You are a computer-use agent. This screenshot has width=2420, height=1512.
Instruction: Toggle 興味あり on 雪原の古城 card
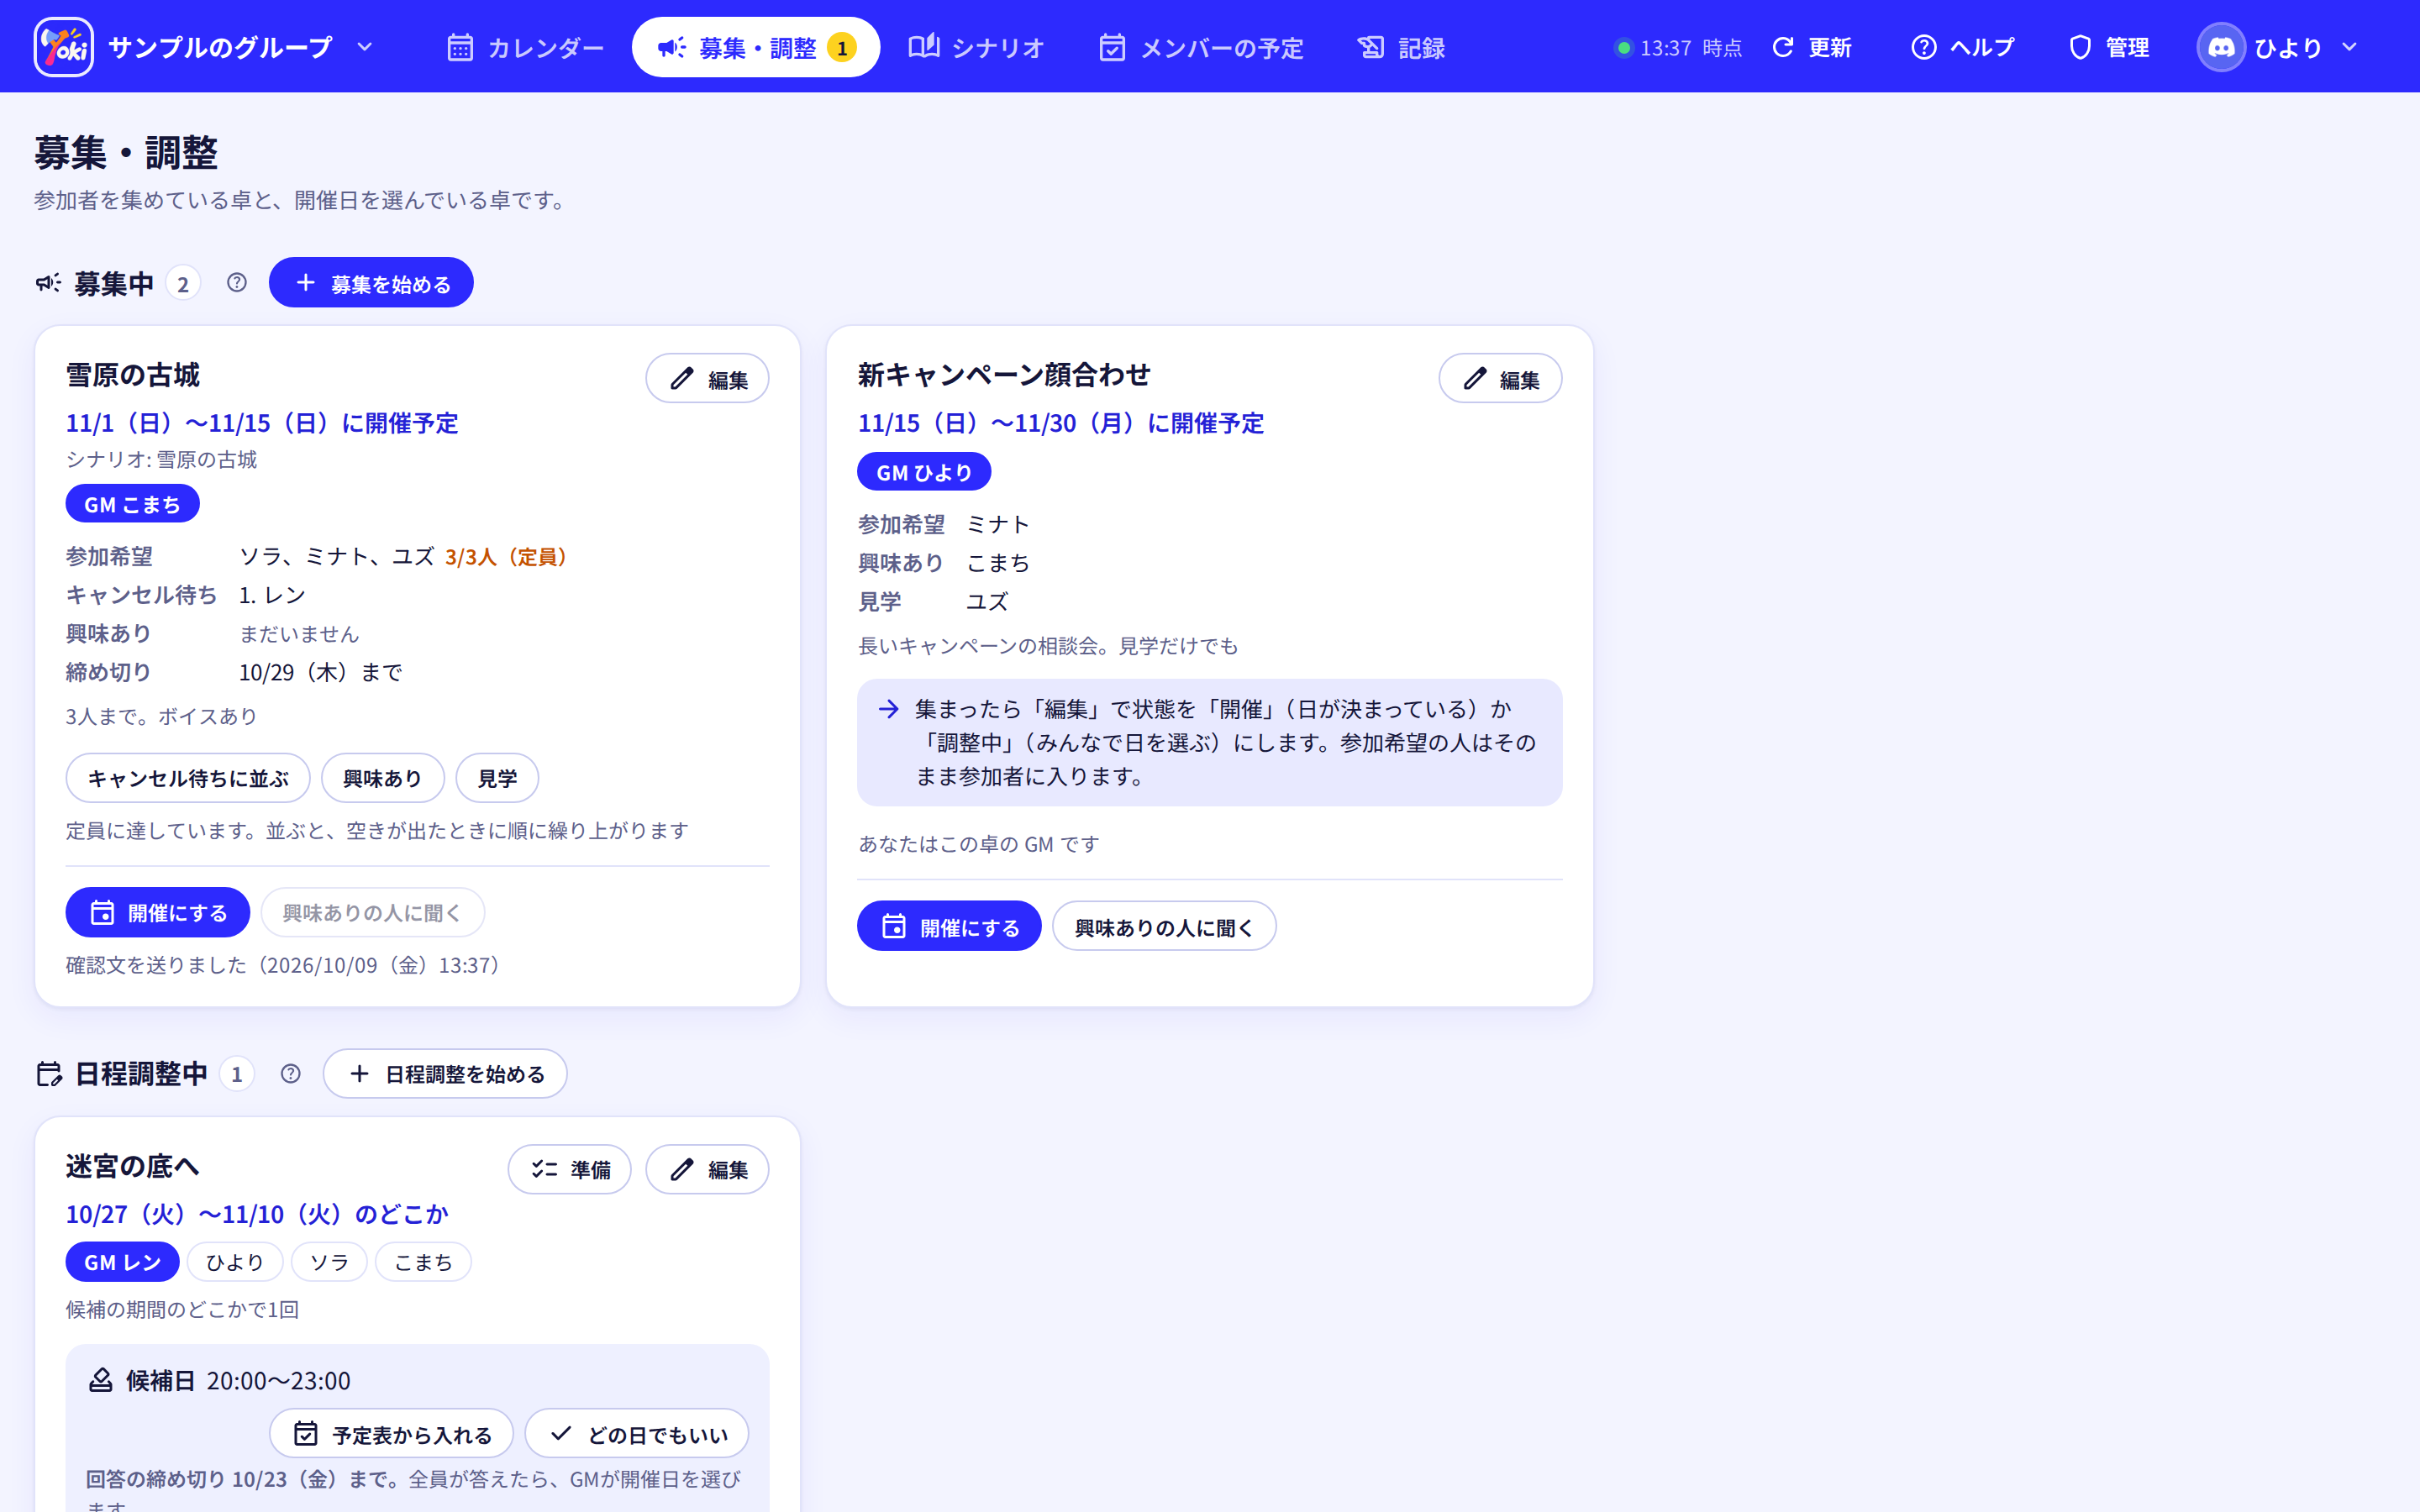[382, 778]
